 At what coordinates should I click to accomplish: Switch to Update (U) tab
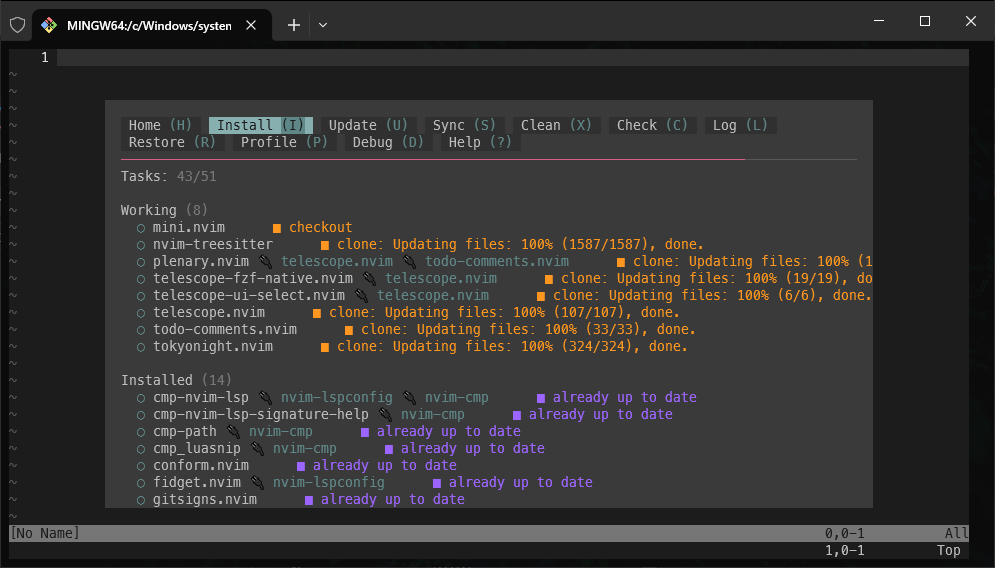click(368, 125)
